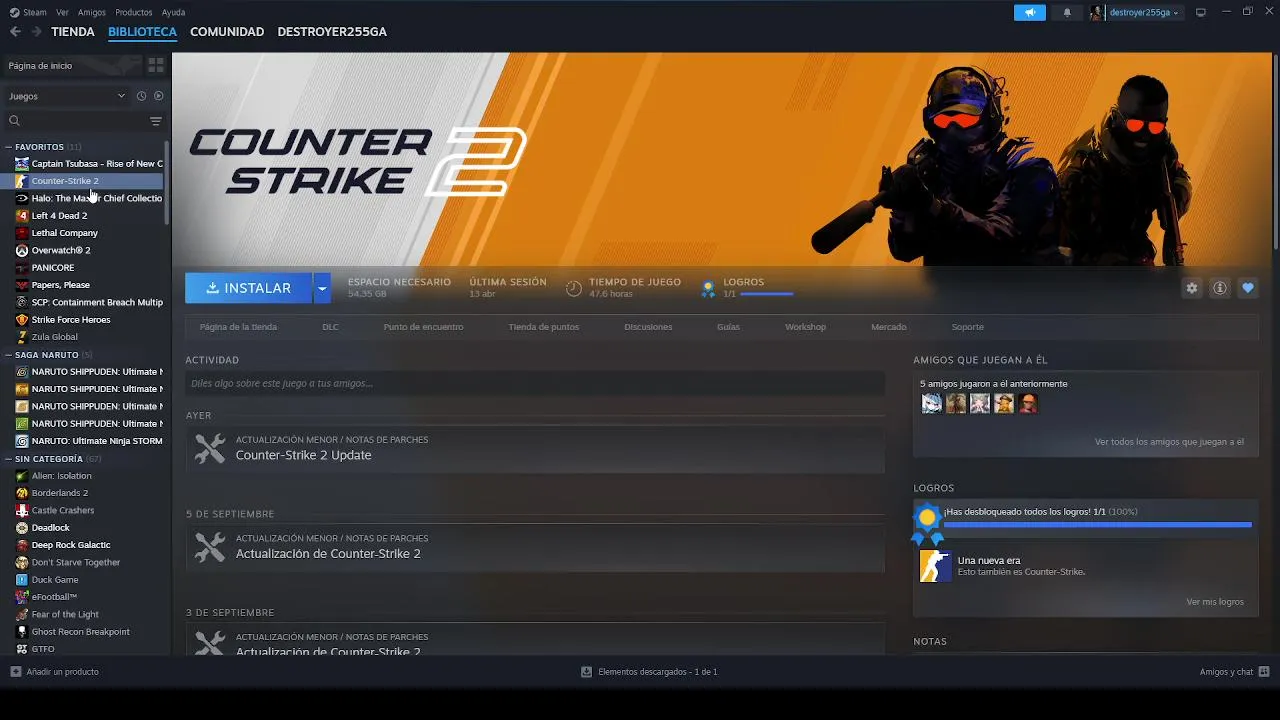Open game settings gear icon
This screenshot has width=1280, height=720.
pos(1192,288)
